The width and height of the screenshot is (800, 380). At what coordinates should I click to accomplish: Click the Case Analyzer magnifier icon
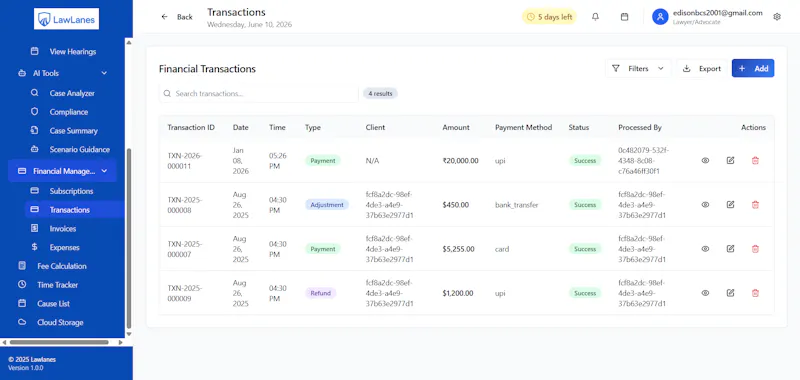pyautogui.click(x=35, y=93)
